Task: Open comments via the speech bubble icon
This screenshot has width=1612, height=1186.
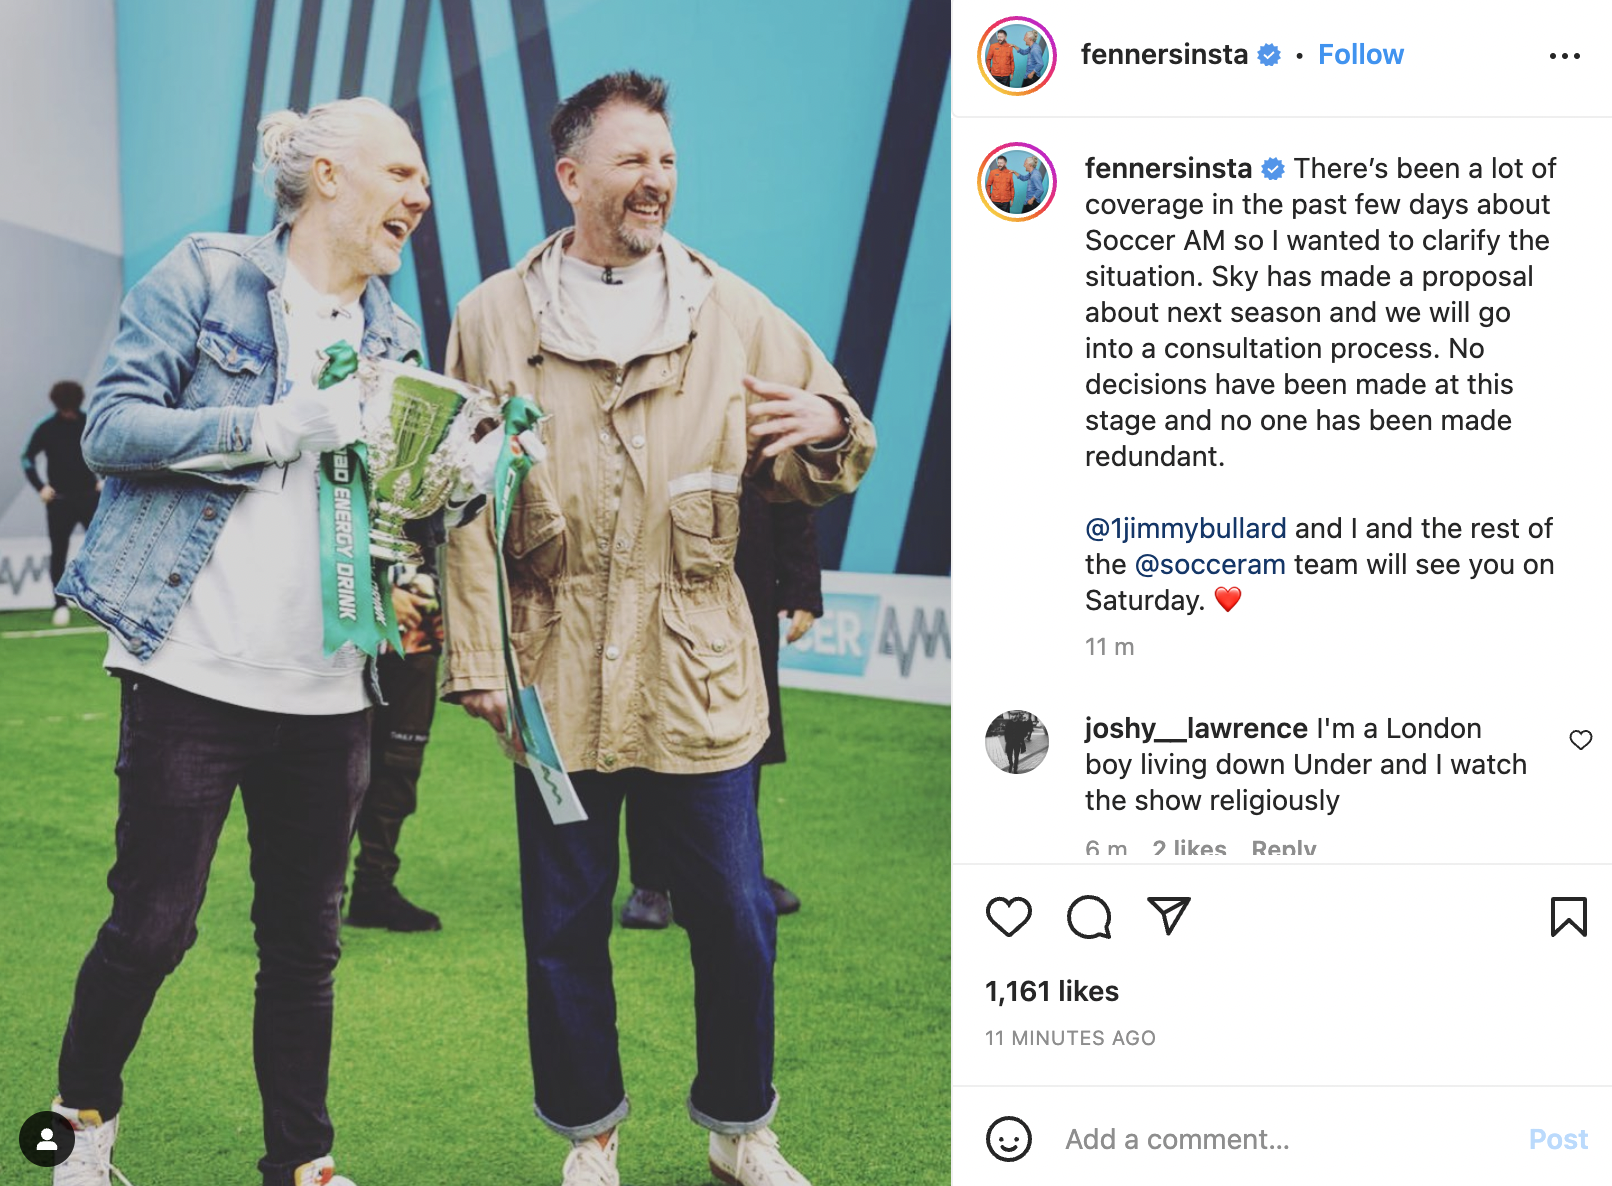Action: click(x=1089, y=917)
